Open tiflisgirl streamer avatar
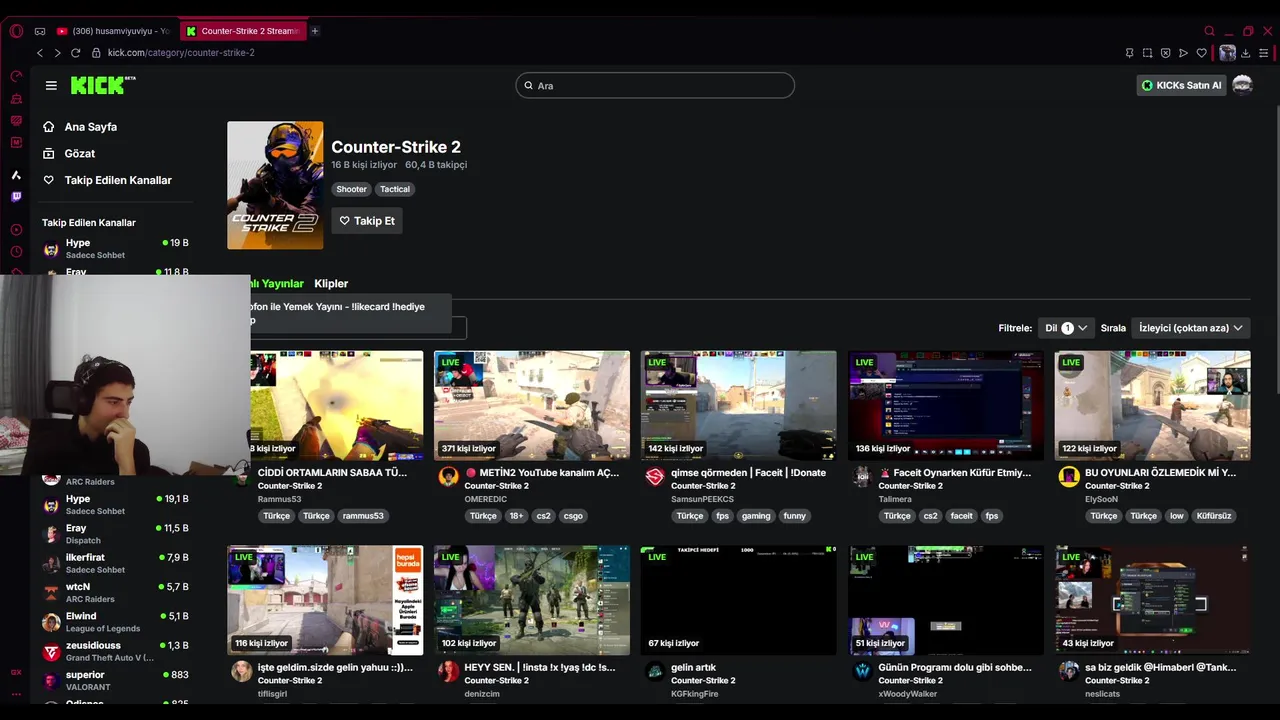The height and width of the screenshot is (720, 1280). [241, 671]
